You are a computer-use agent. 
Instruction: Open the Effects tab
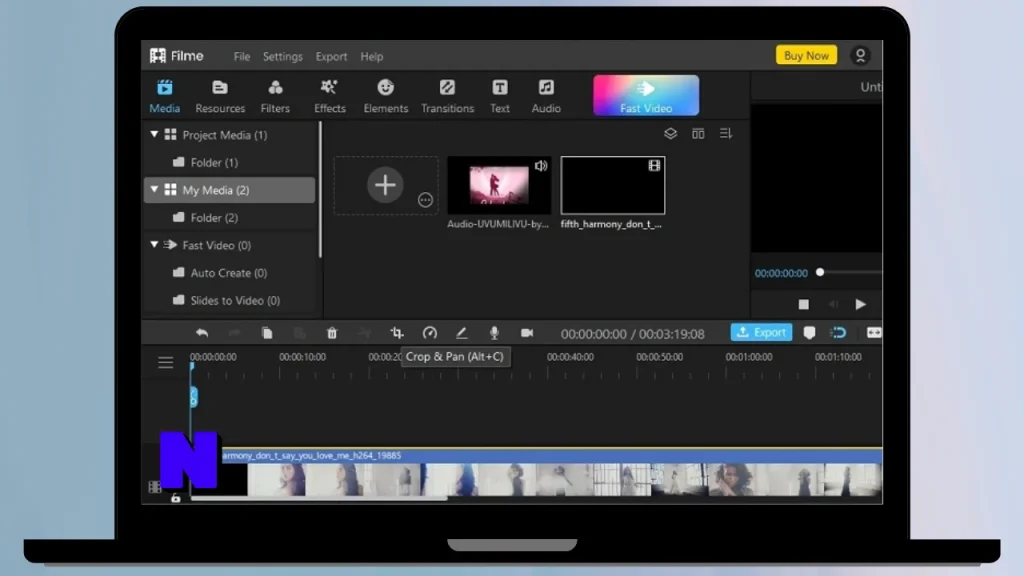coord(330,96)
